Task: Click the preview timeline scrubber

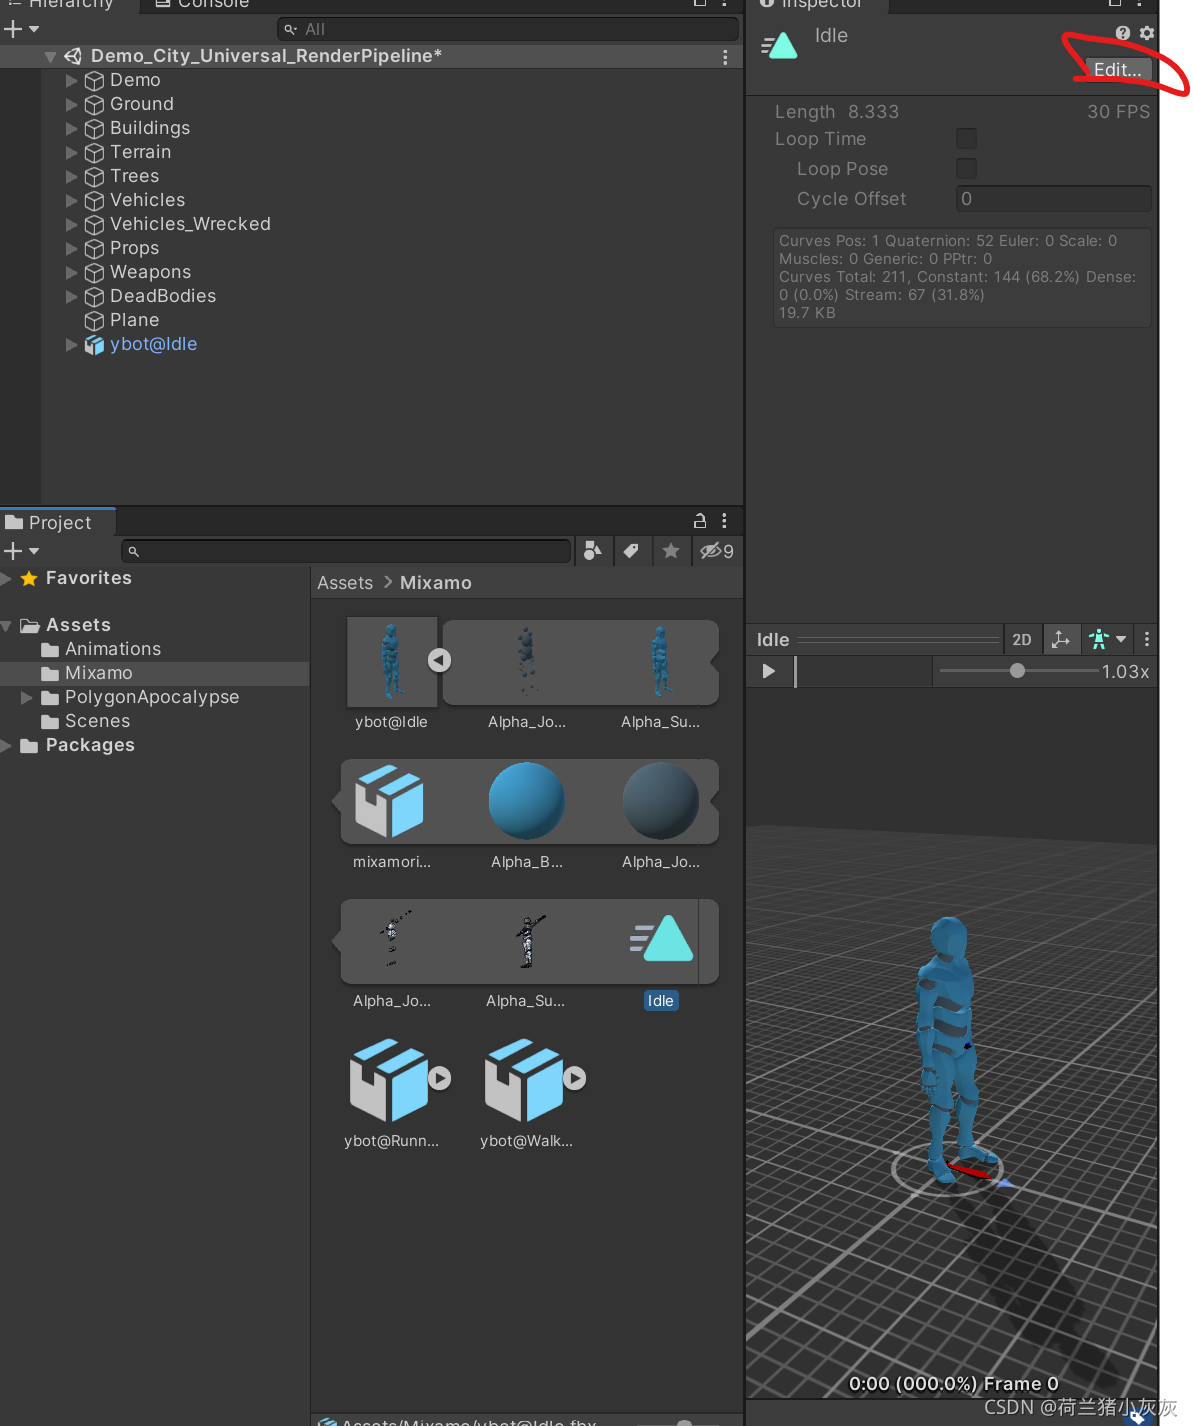Action: (796, 671)
